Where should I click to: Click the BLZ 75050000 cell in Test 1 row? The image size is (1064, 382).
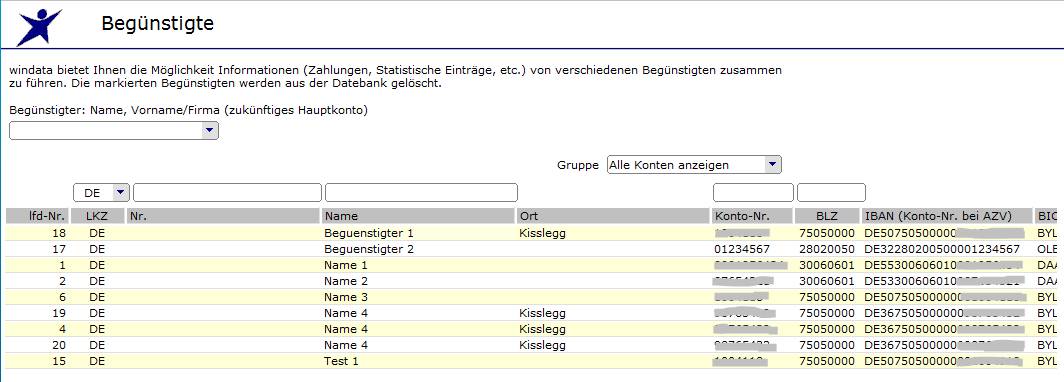pyautogui.click(x=827, y=361)
